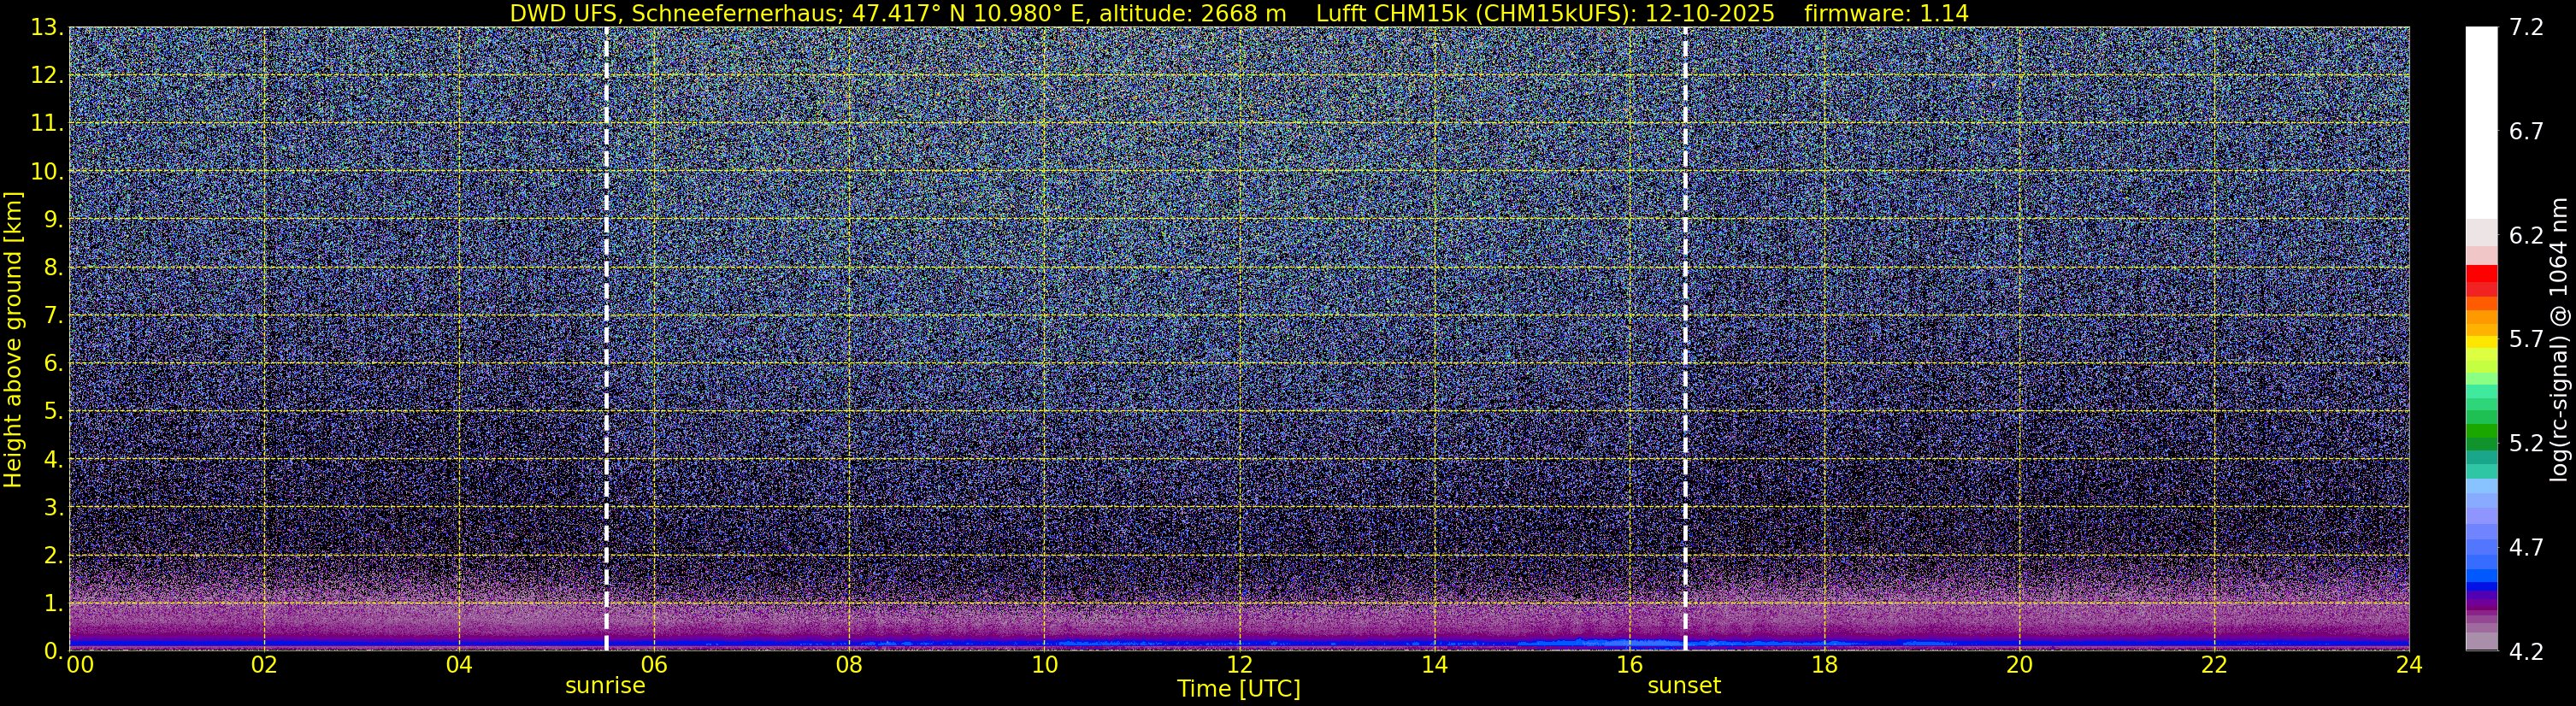The width and height of the screenshot is (2576, 706).
Task: Click the height axis tick label 11
Action: (47, 124)
